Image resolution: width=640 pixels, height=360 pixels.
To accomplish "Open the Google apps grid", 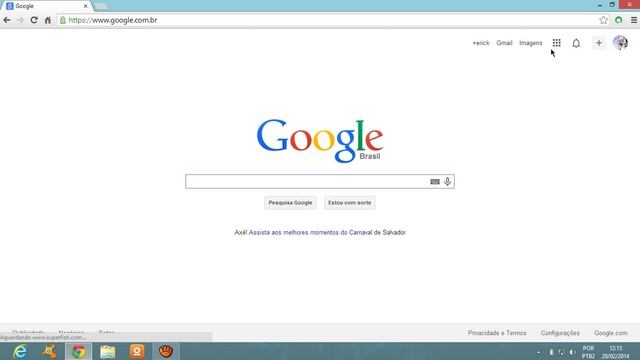I will coord(556,43).
